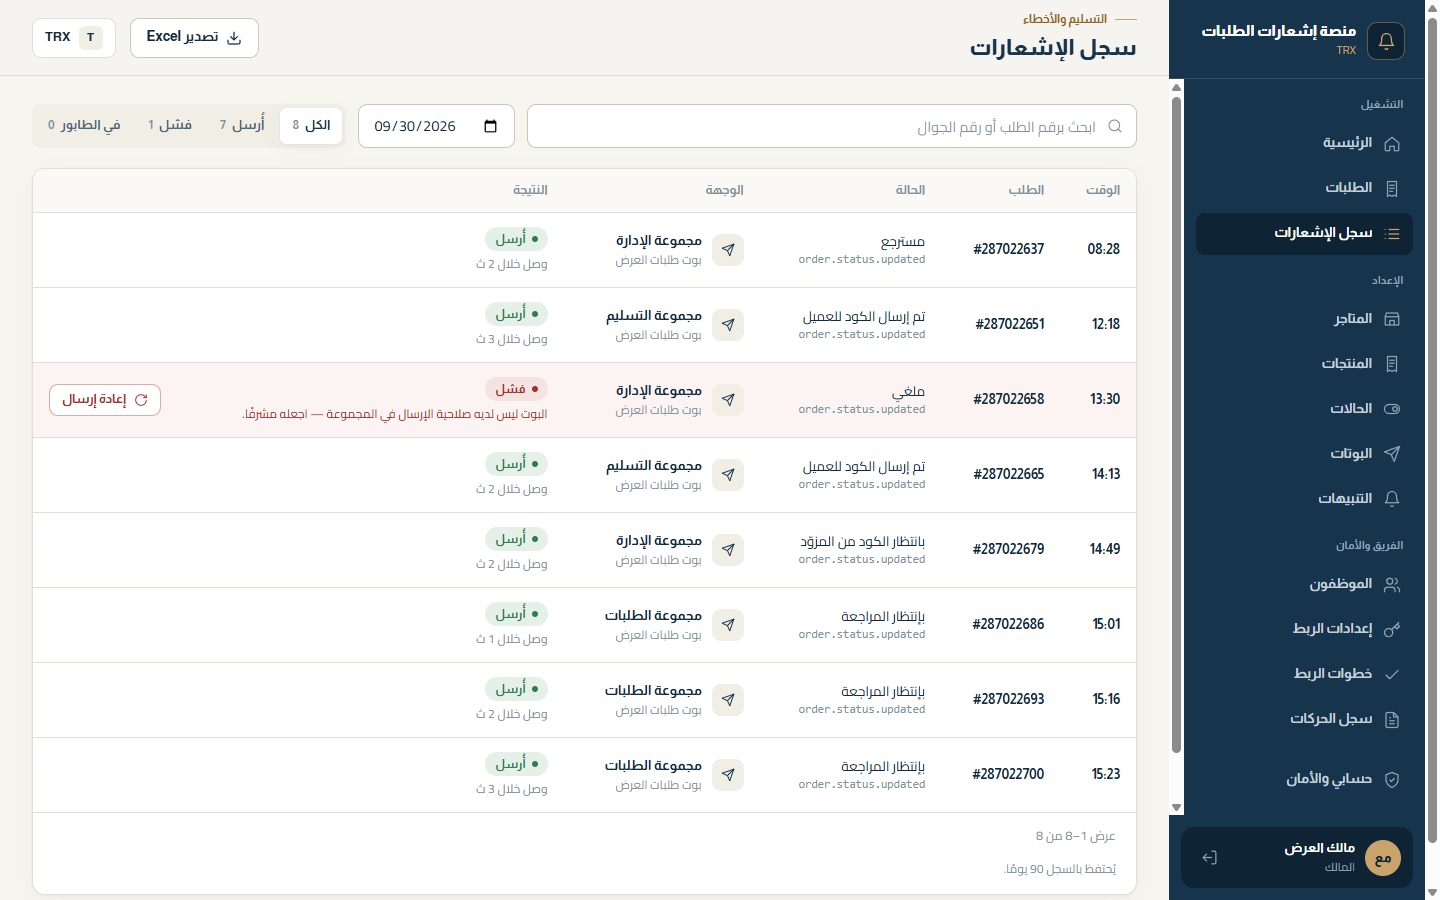Click the TRX workspace button
1440x900 pixels.
74,38
